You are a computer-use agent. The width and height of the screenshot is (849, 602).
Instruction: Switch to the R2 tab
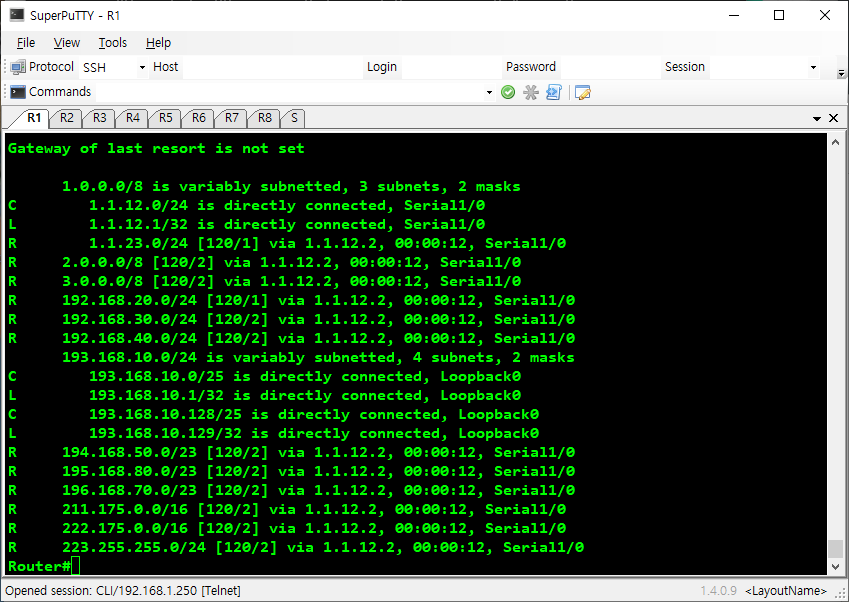point(66,118)
